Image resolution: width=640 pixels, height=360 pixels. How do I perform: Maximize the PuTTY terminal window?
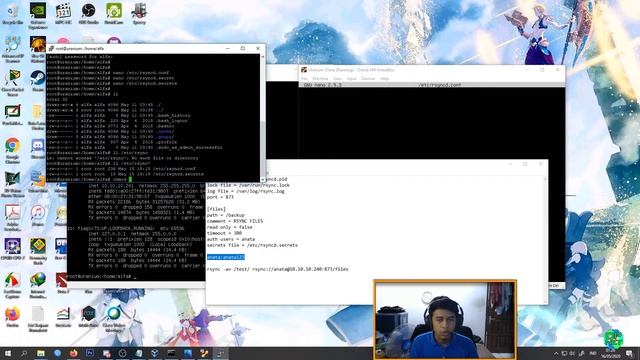coord(243,48)
